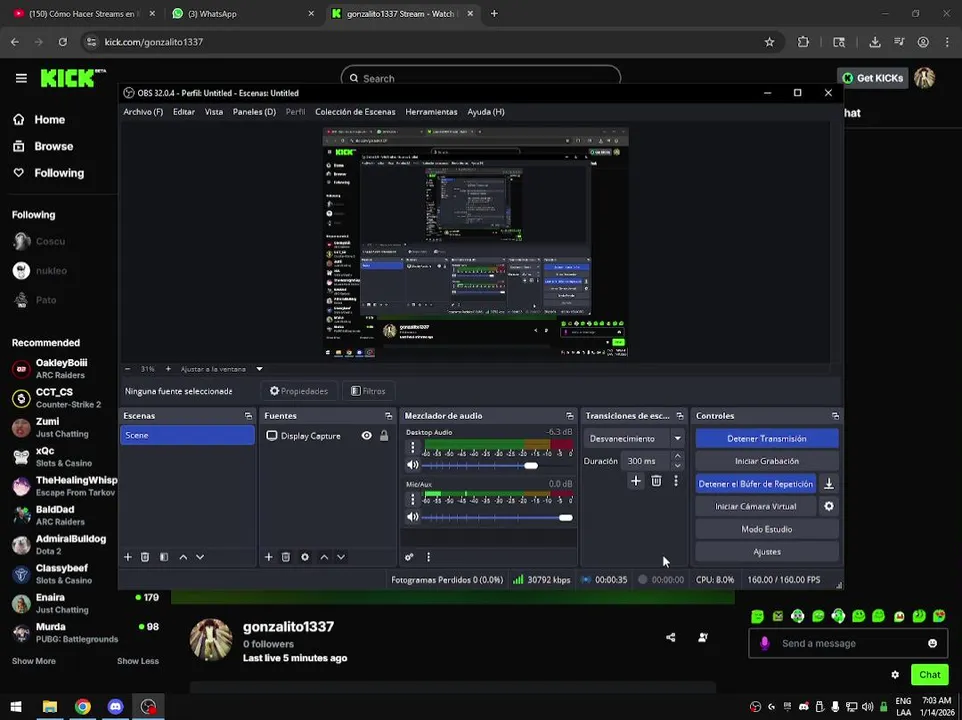Move source down in Fuentes toolbar
962x720 pixels.
pos(341,557)
